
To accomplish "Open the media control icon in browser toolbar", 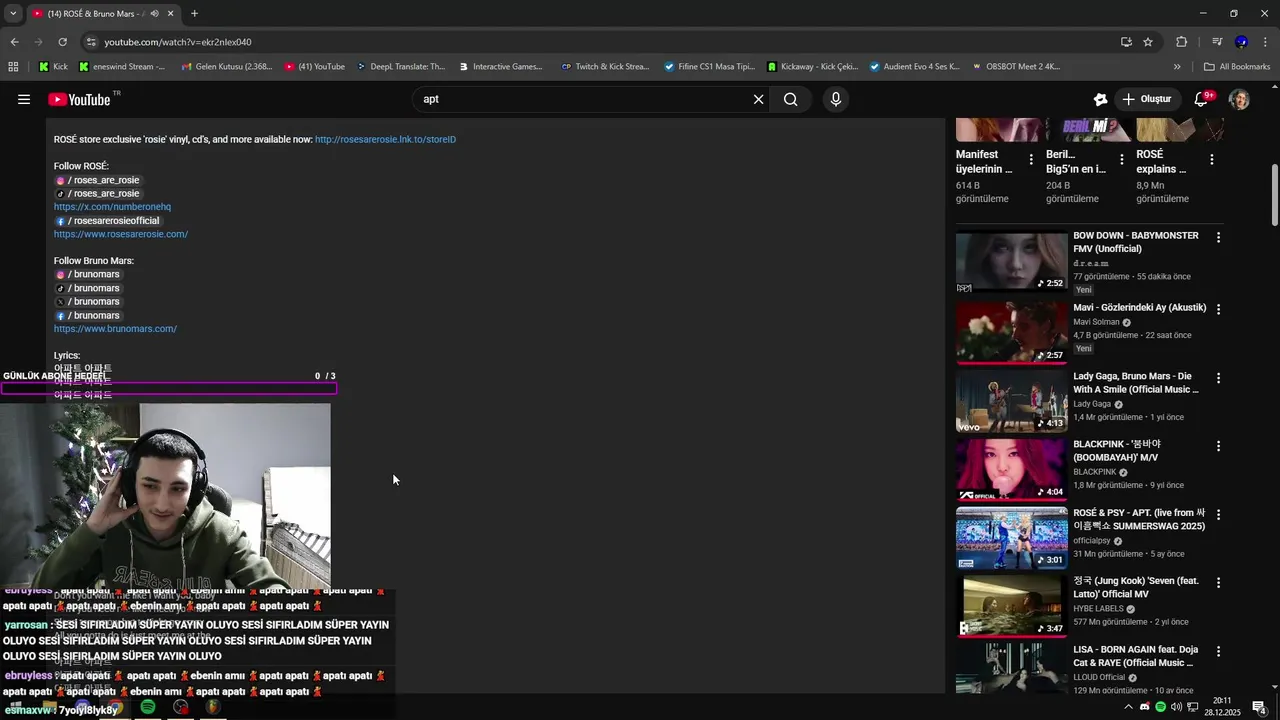I will tap(1217, 42).
